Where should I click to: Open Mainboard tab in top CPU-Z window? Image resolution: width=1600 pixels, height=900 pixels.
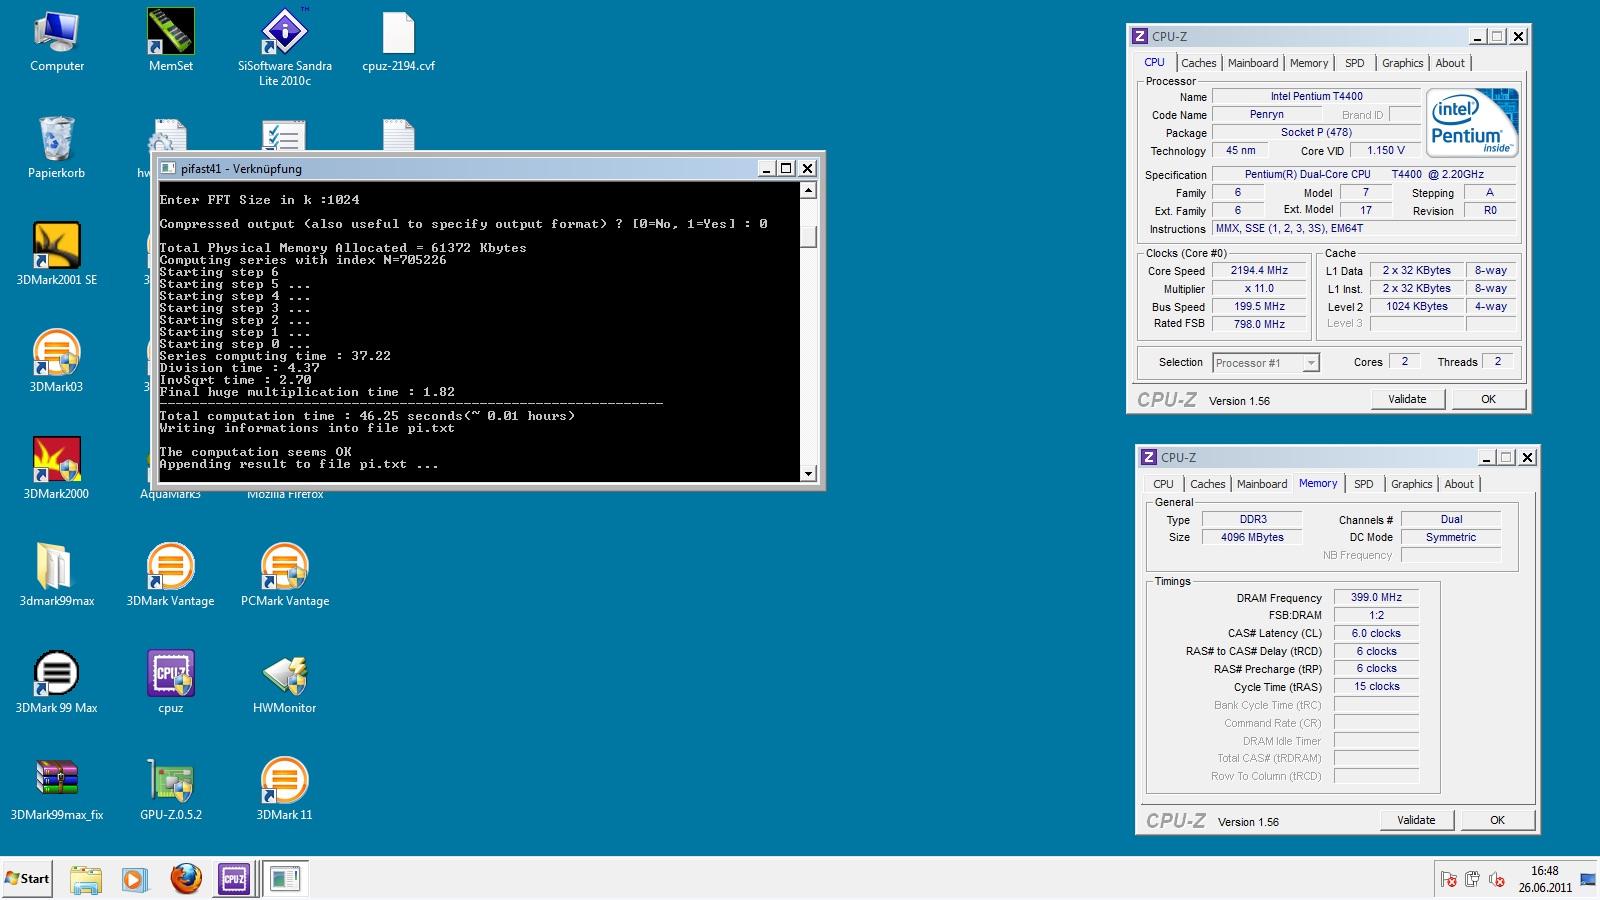tap(1253, 63)
